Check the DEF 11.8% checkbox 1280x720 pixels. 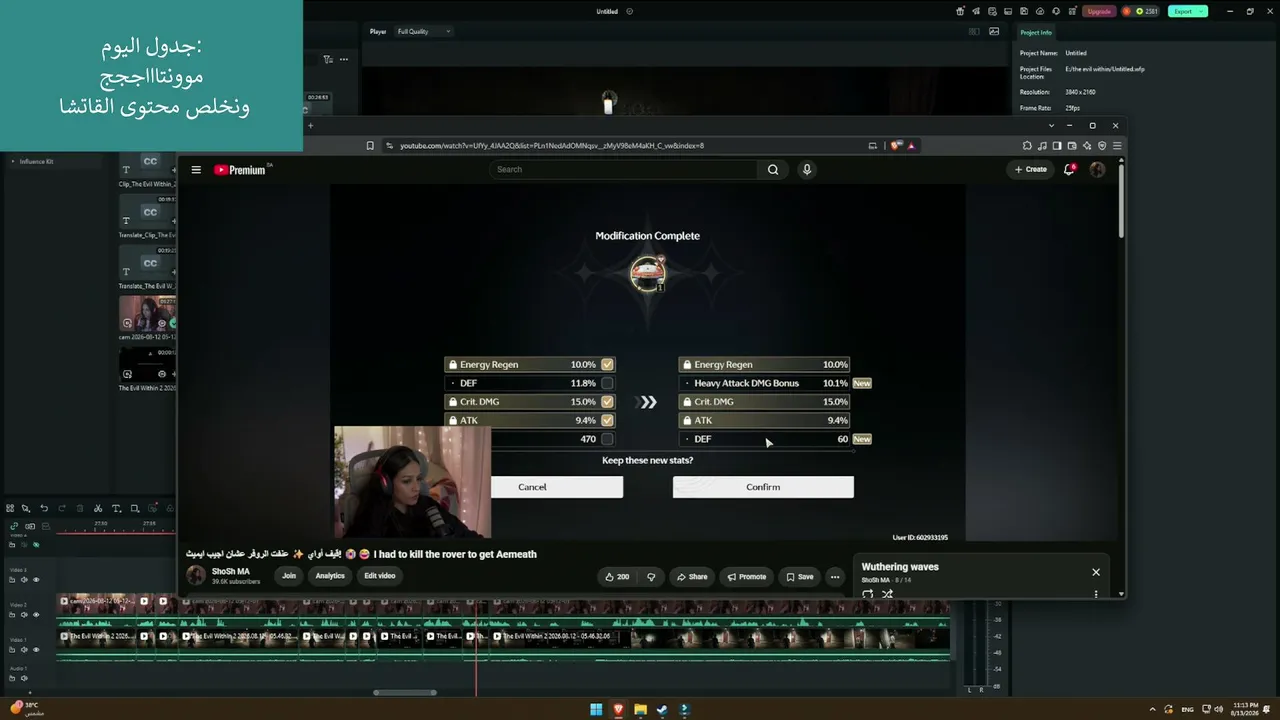(607, 383)
